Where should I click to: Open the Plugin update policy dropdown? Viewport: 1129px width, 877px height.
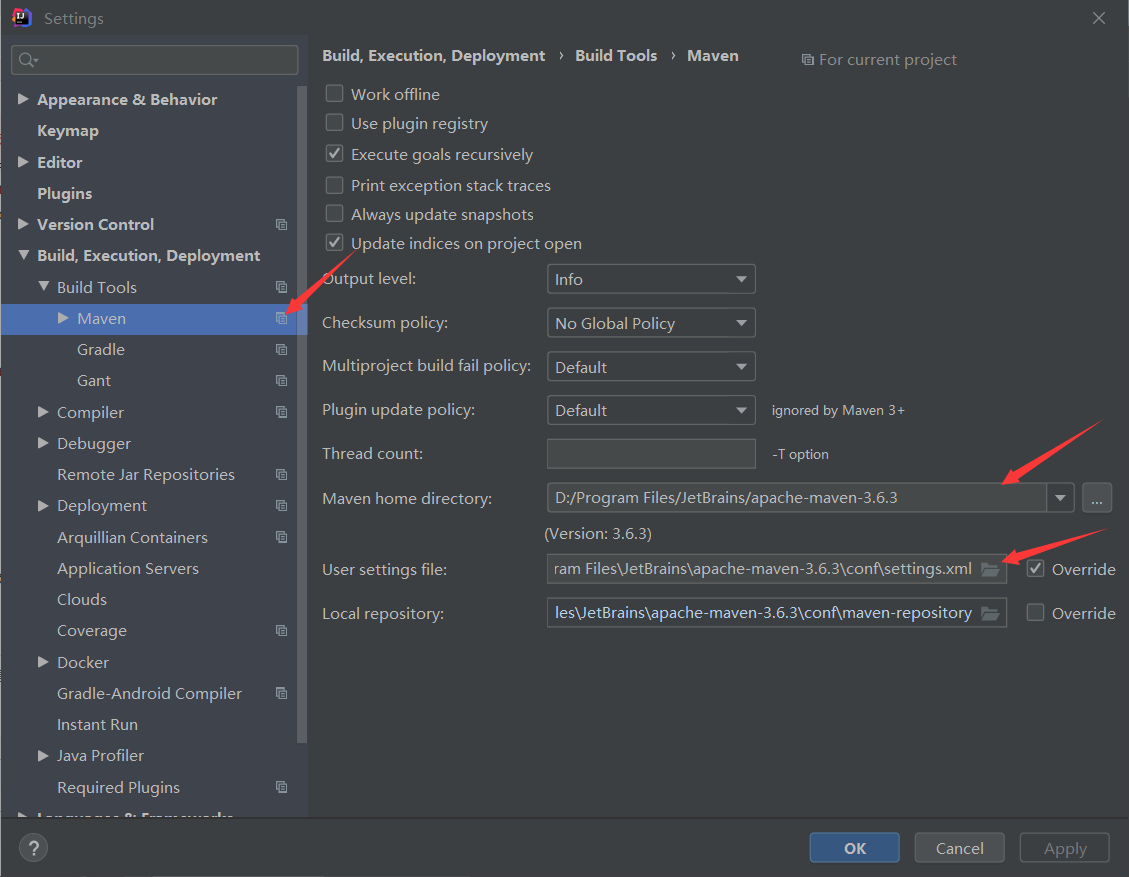(x=651, y=410)
